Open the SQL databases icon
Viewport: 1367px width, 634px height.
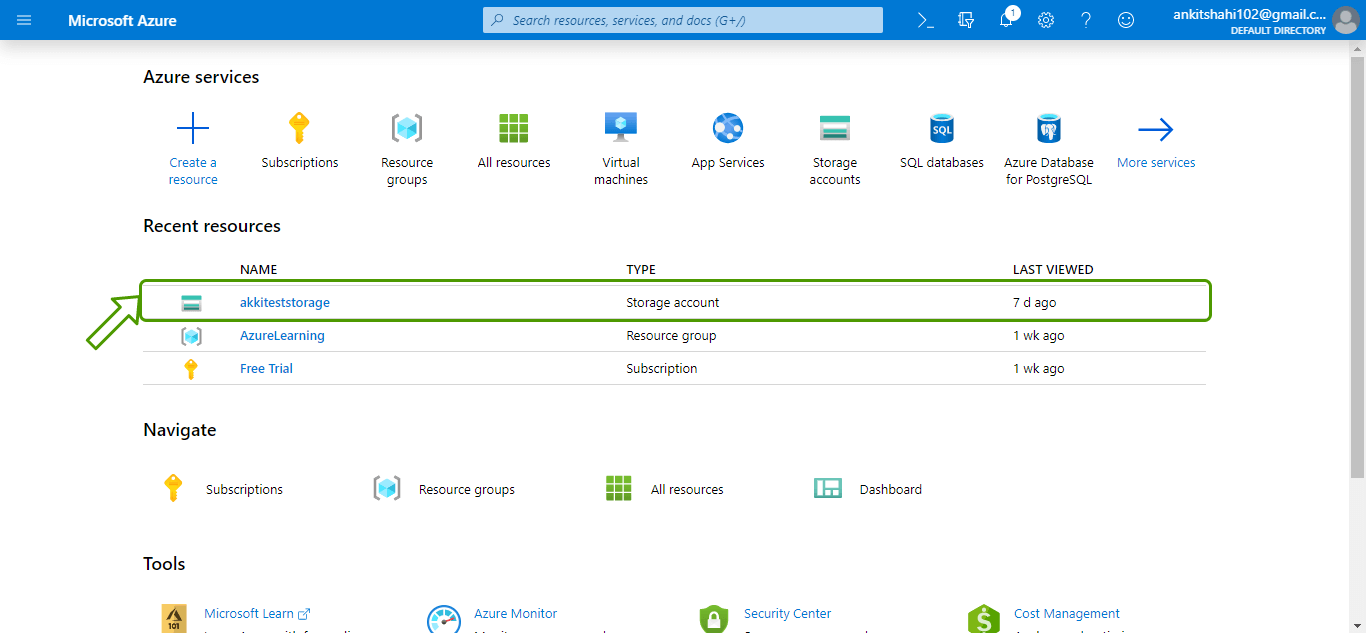942,128
